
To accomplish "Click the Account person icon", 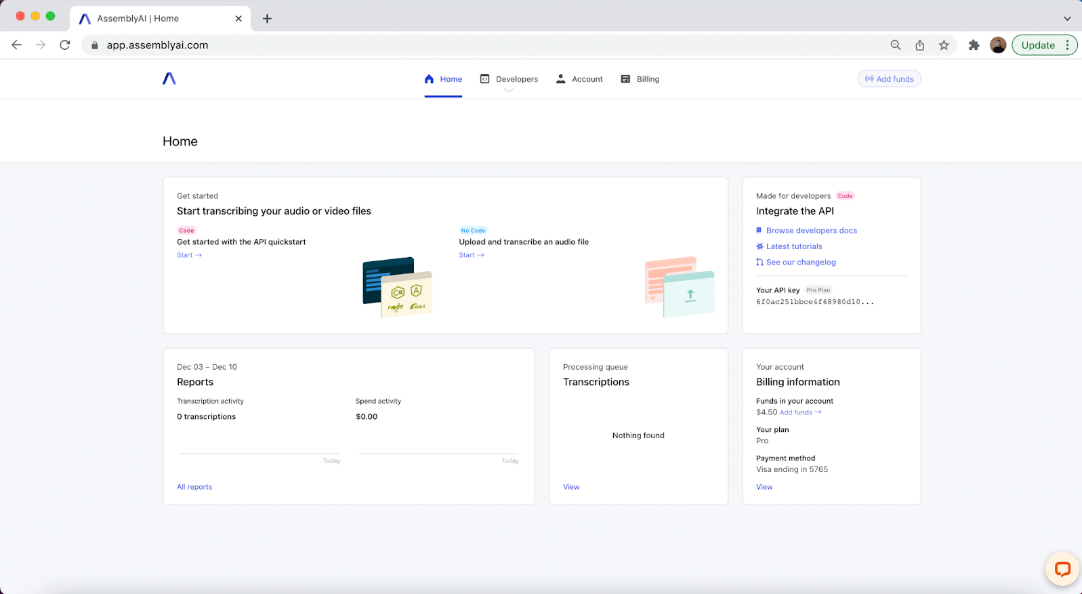I will click(560, 79).
